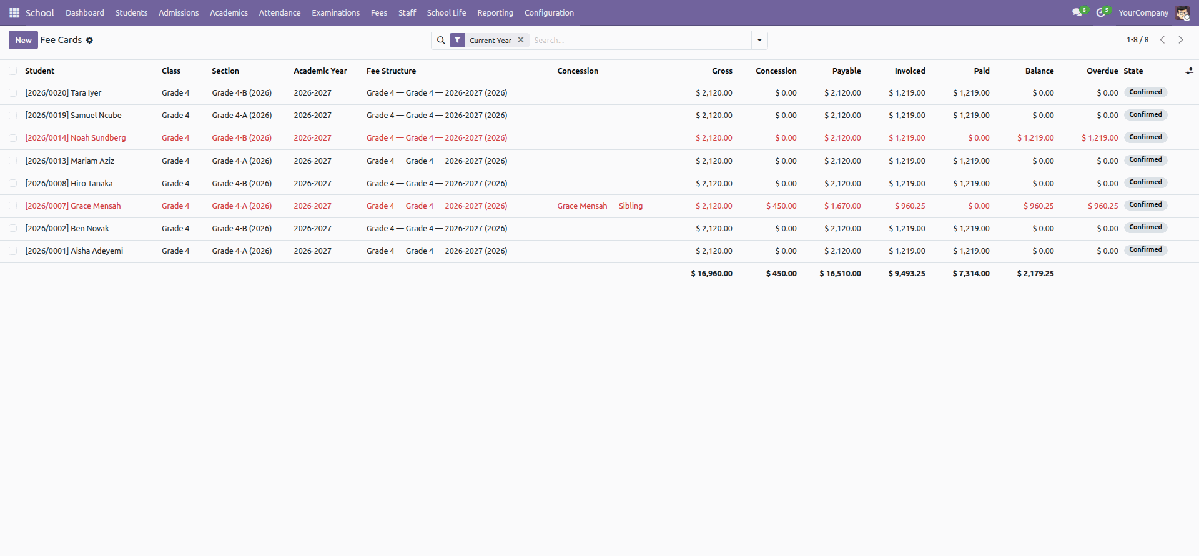Sort by the Fee Structure column header
1199x556 pixels.
click(x=391, y=71)
